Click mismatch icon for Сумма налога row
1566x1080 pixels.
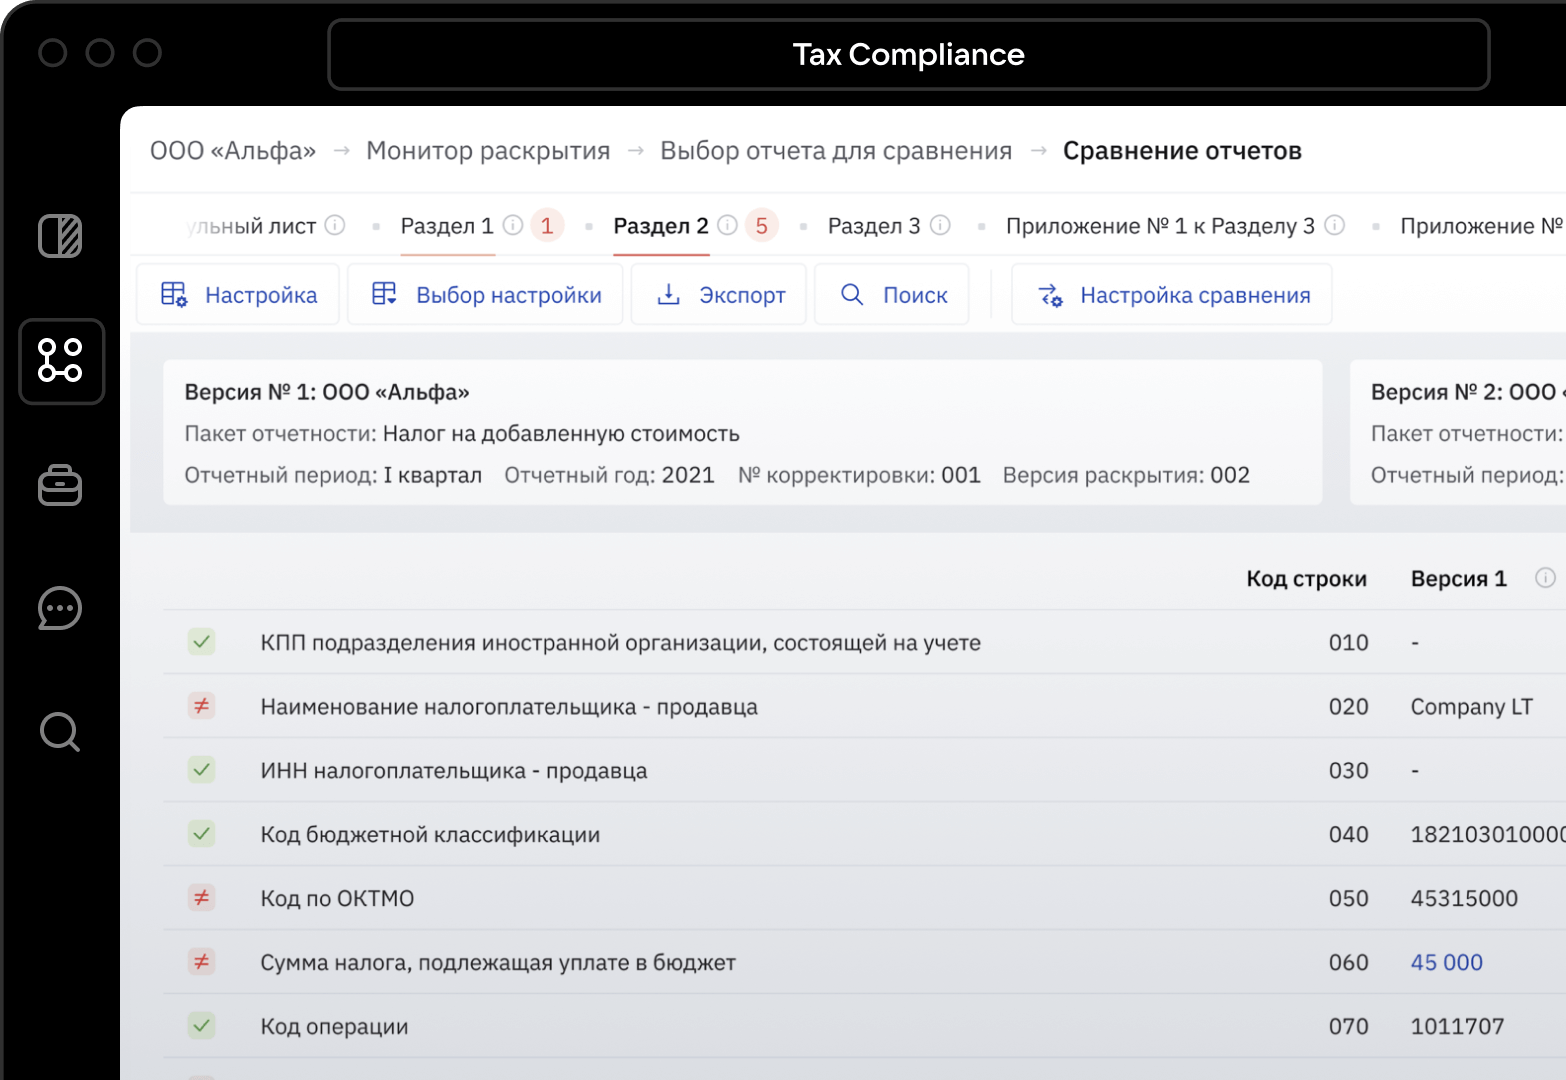point(202,962)
